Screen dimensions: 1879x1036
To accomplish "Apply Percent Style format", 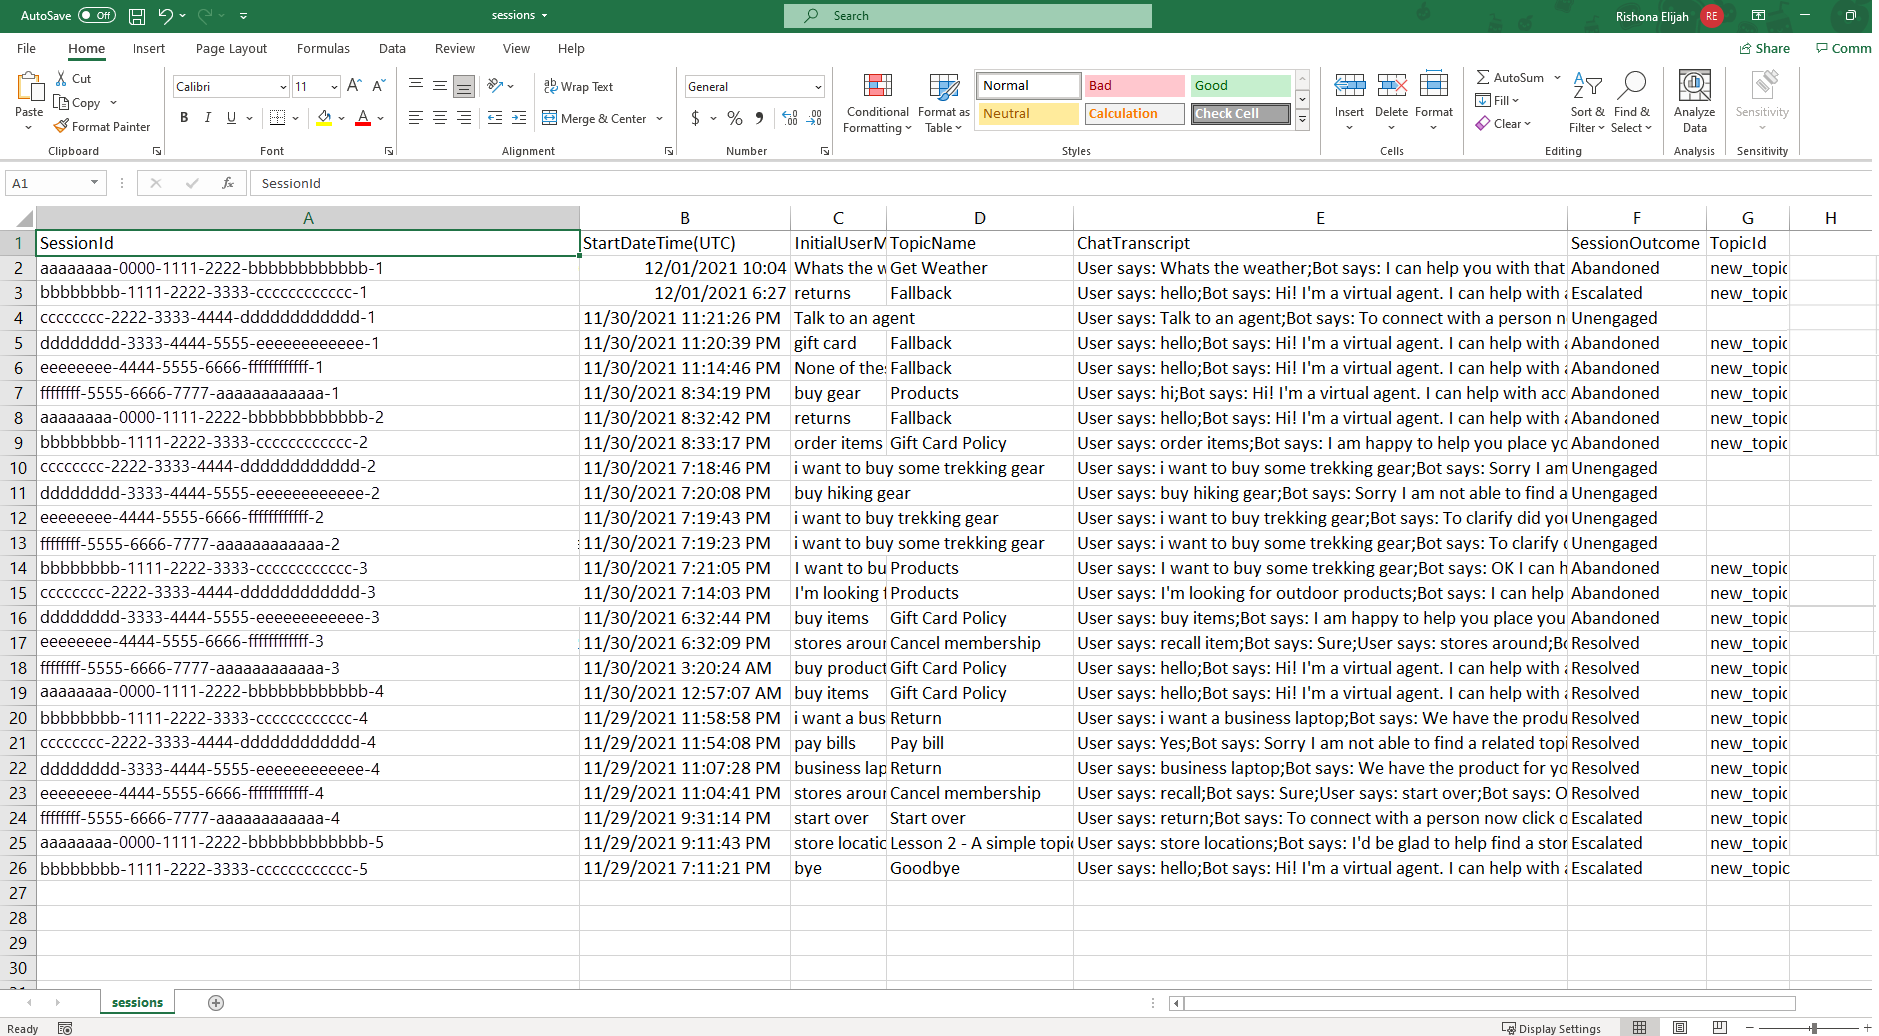I will 735,118.
